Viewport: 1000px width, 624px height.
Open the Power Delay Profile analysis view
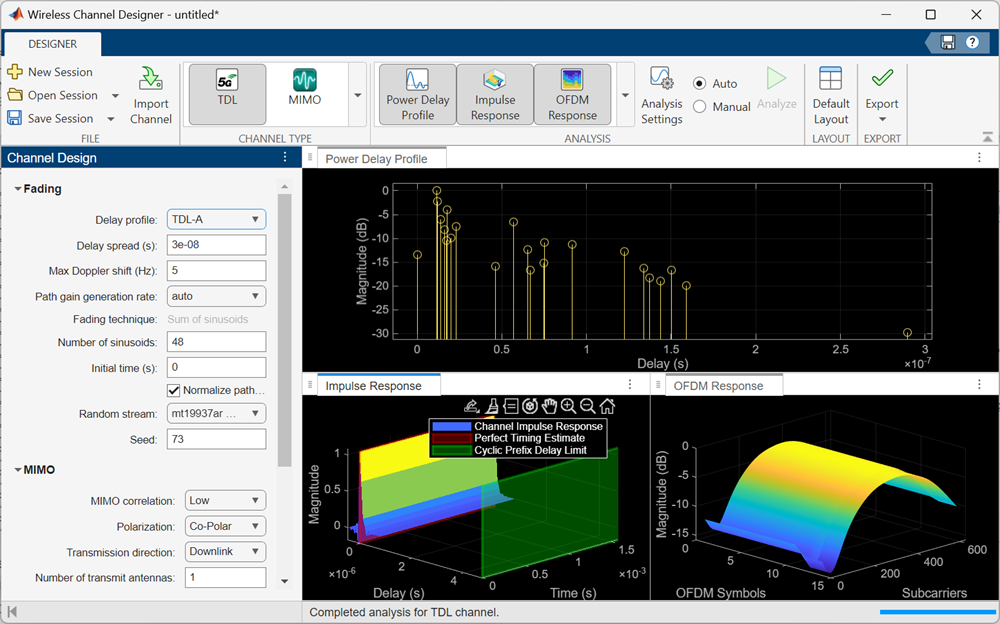pyautogui.click(x=417, y=94)
